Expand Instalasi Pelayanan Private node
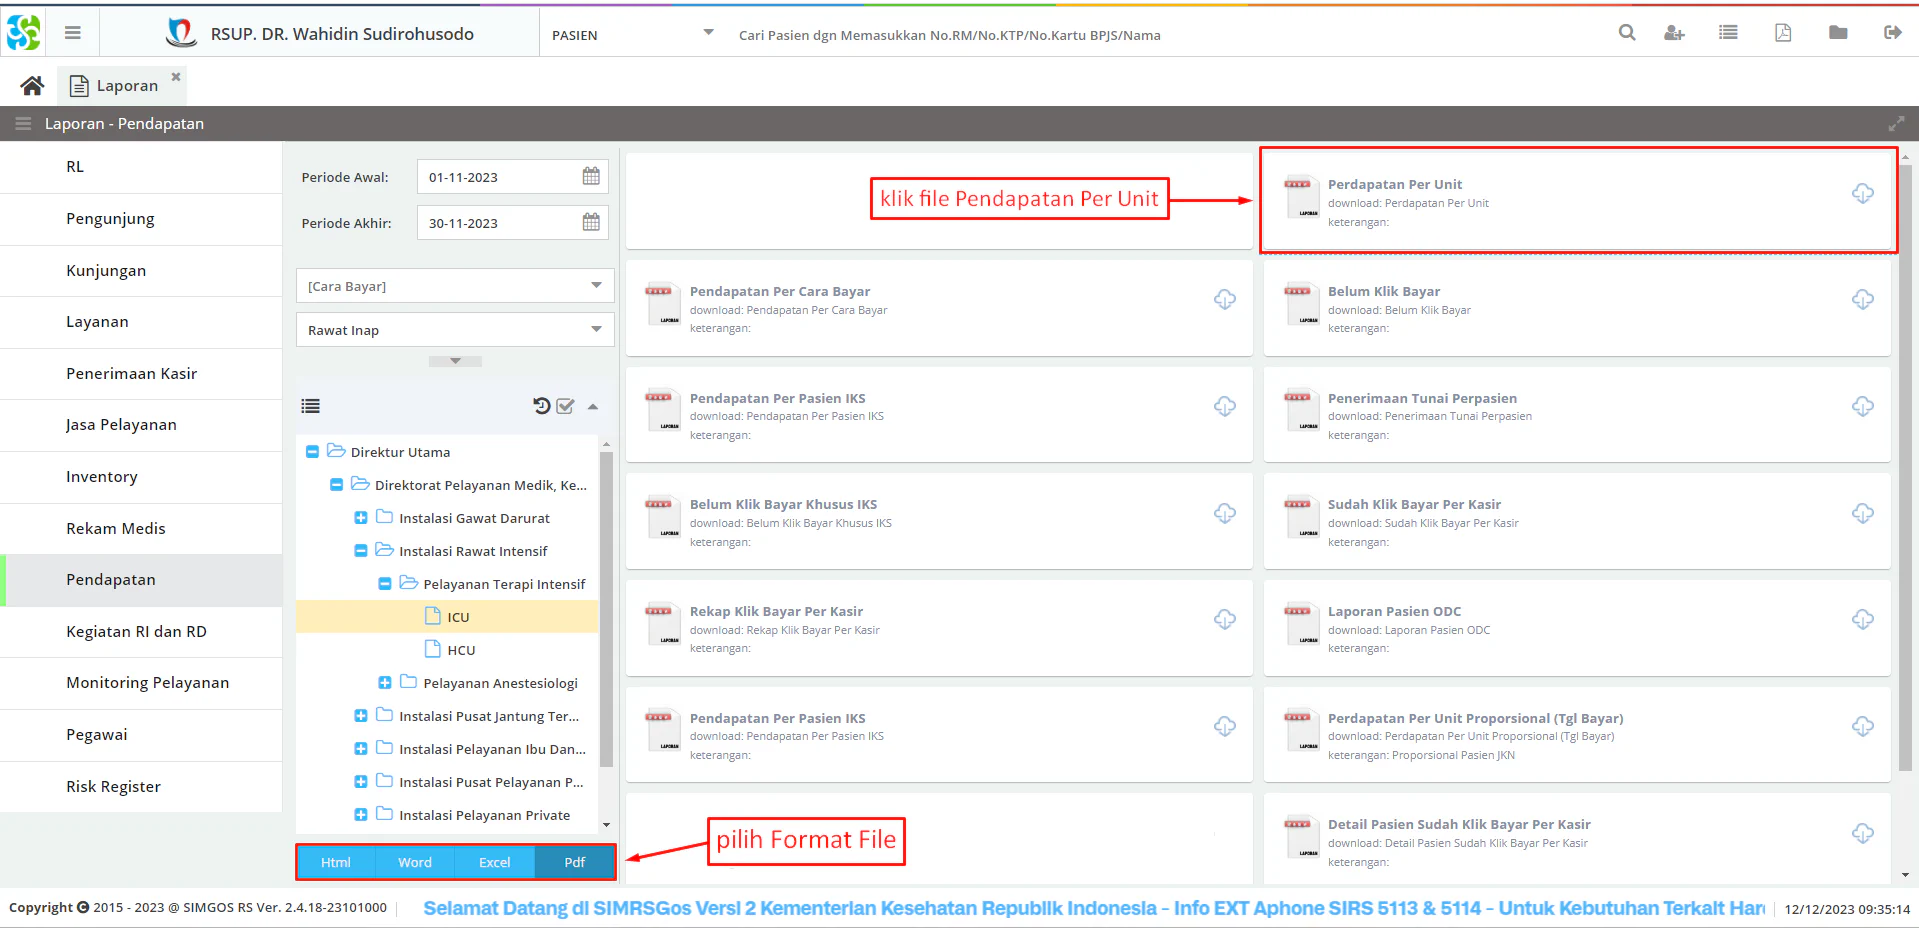This screenshot has width=1919, height=928. 360,815
